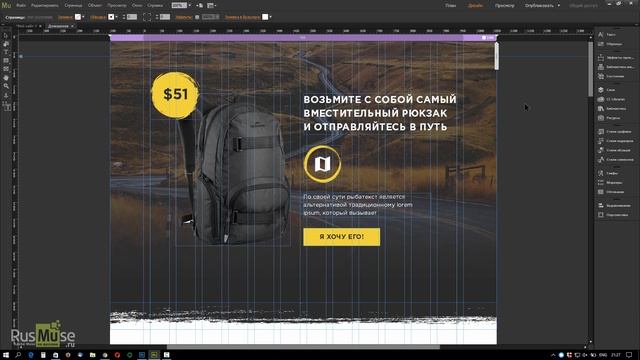Close the Домашняя document tab

[72, 26]
